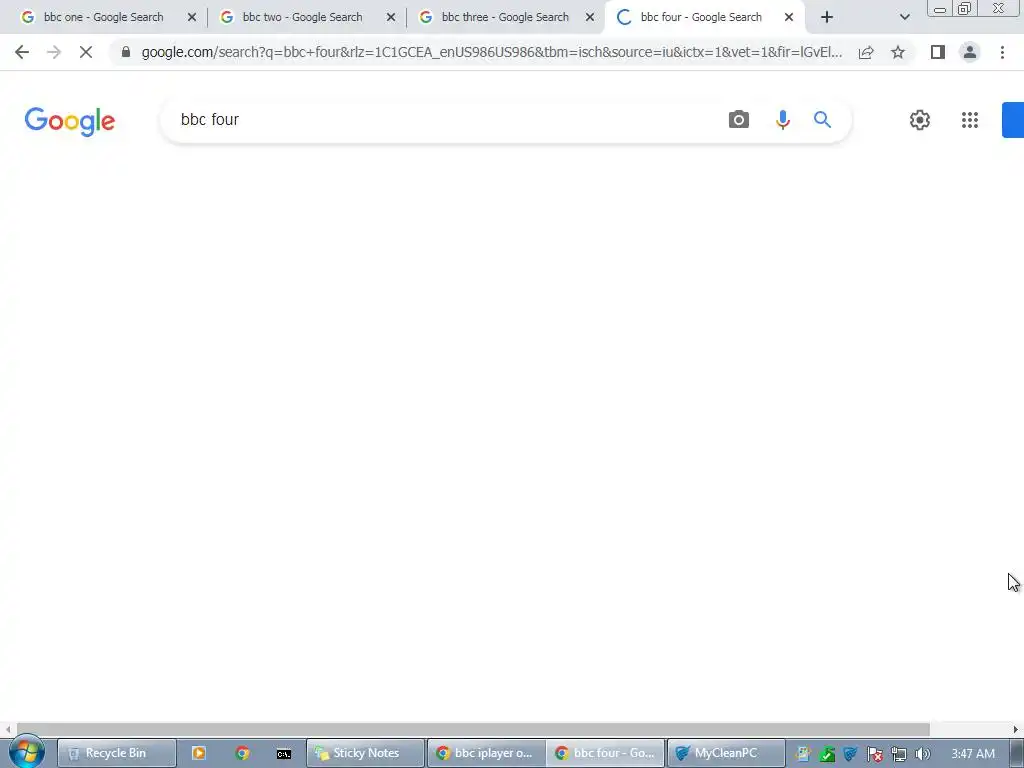Close the bbc three tab

[x=590, y=18]
